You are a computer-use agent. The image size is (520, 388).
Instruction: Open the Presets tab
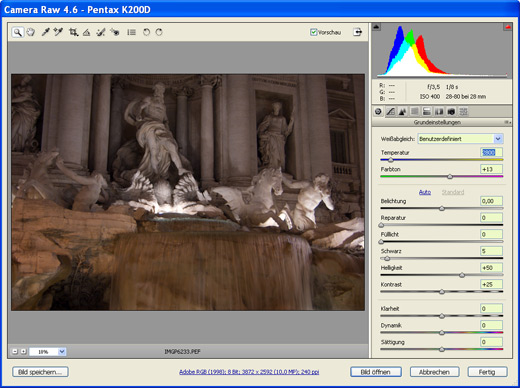[463, 111]
